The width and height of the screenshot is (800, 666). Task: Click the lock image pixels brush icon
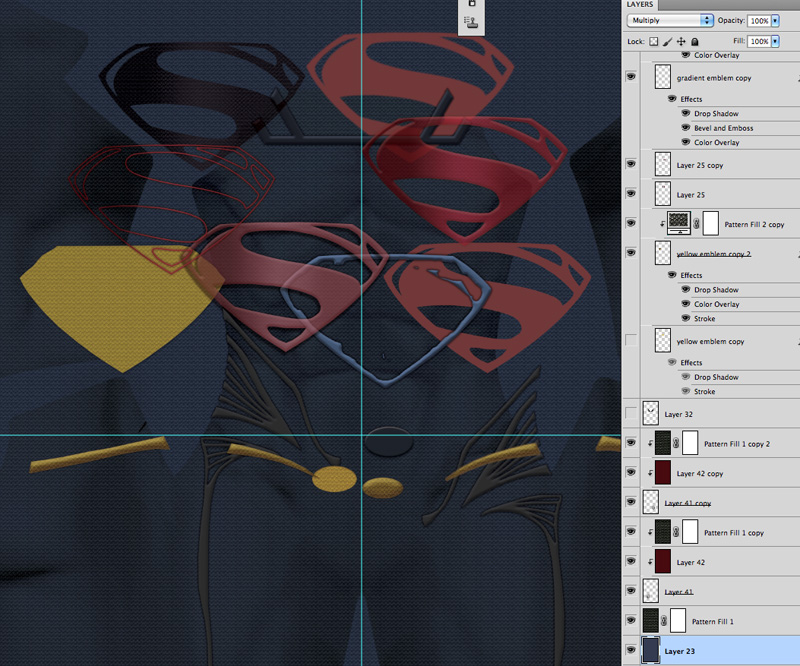[667, 41]
